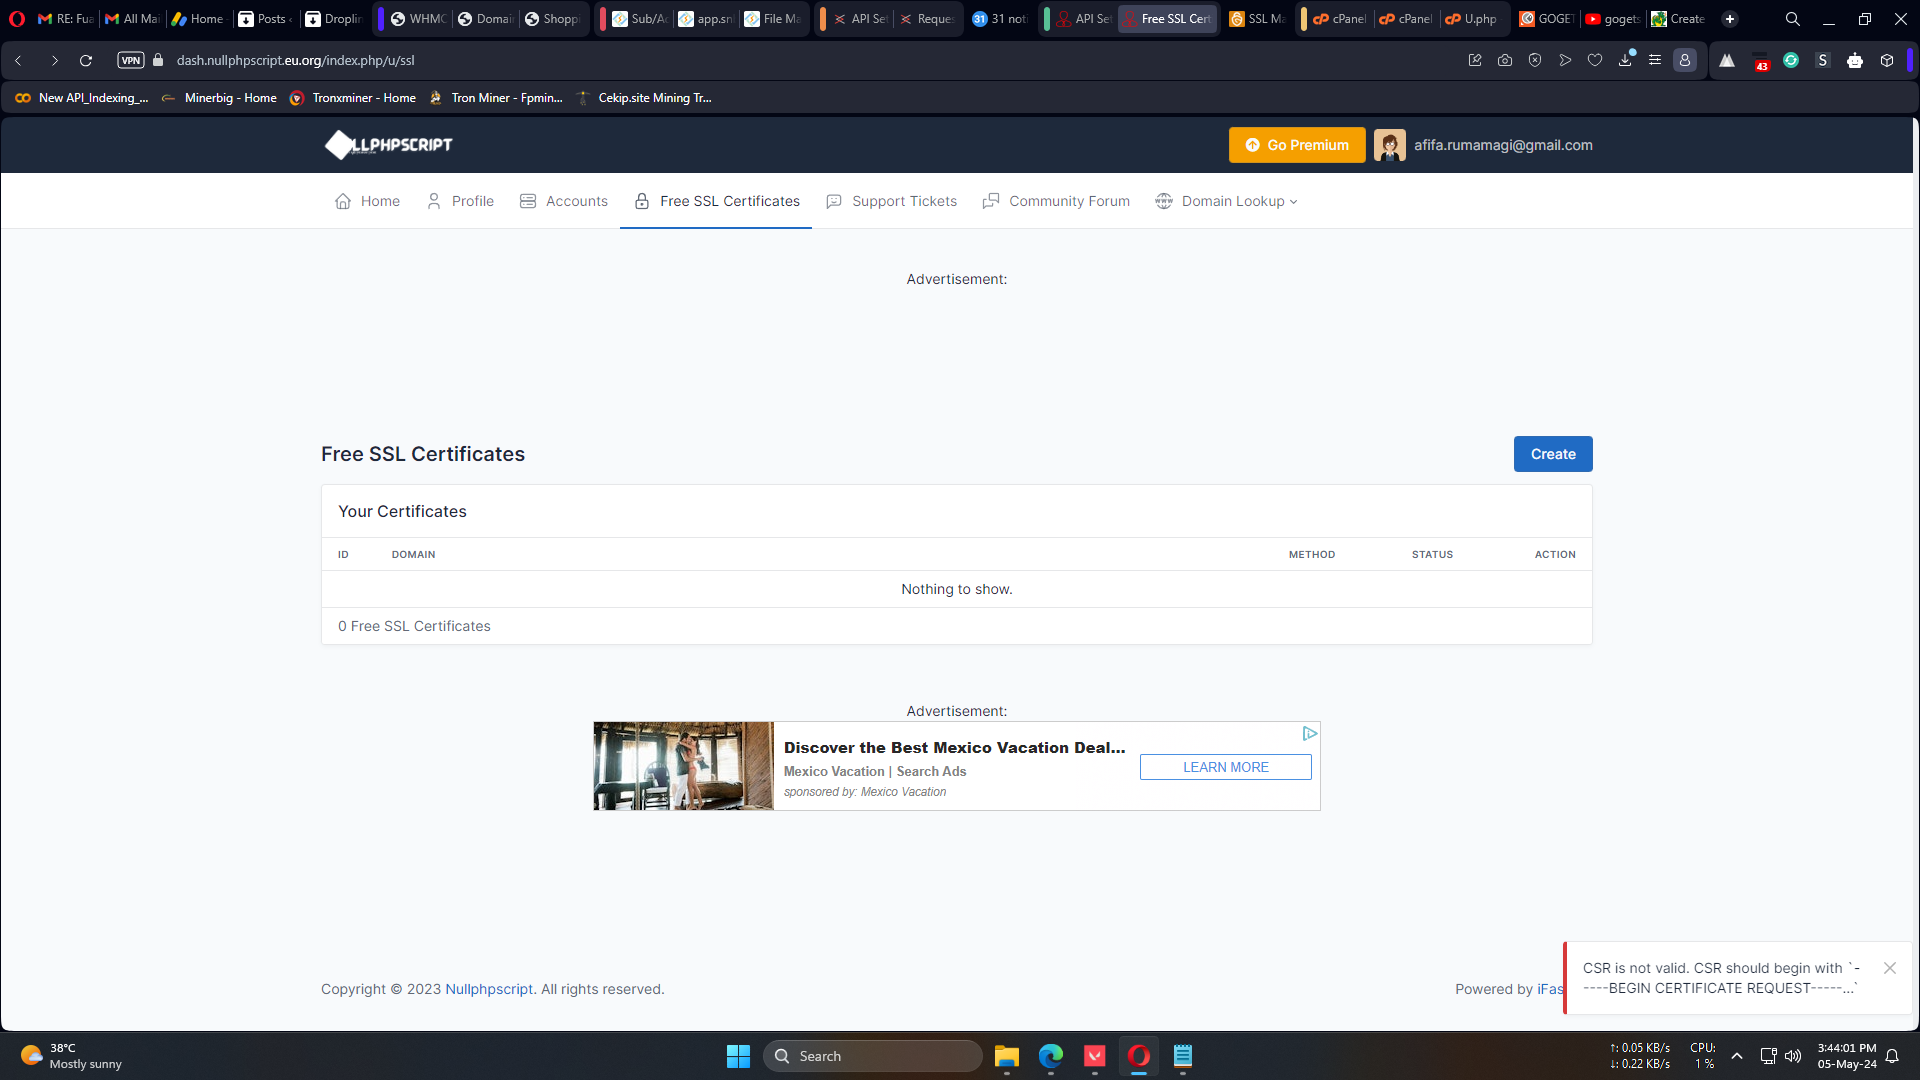The width and height of the screenshot is (1920, 1080).
Task: Click the browser forward arrow
Action: (x=54, y=60)
